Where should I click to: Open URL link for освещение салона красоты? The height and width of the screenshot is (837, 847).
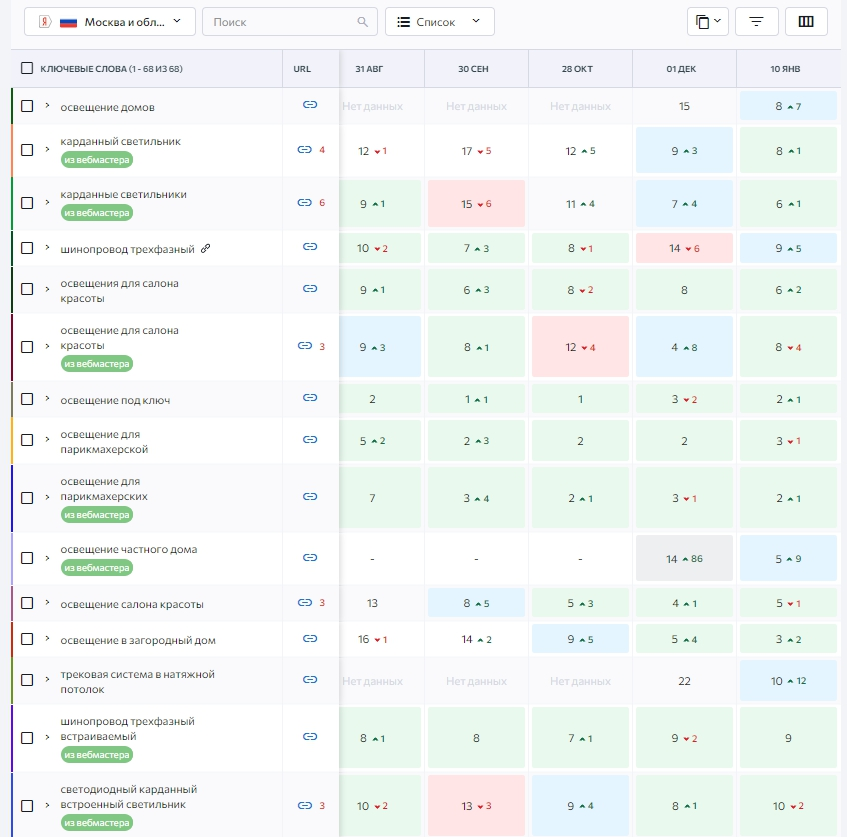coord(305,602)
